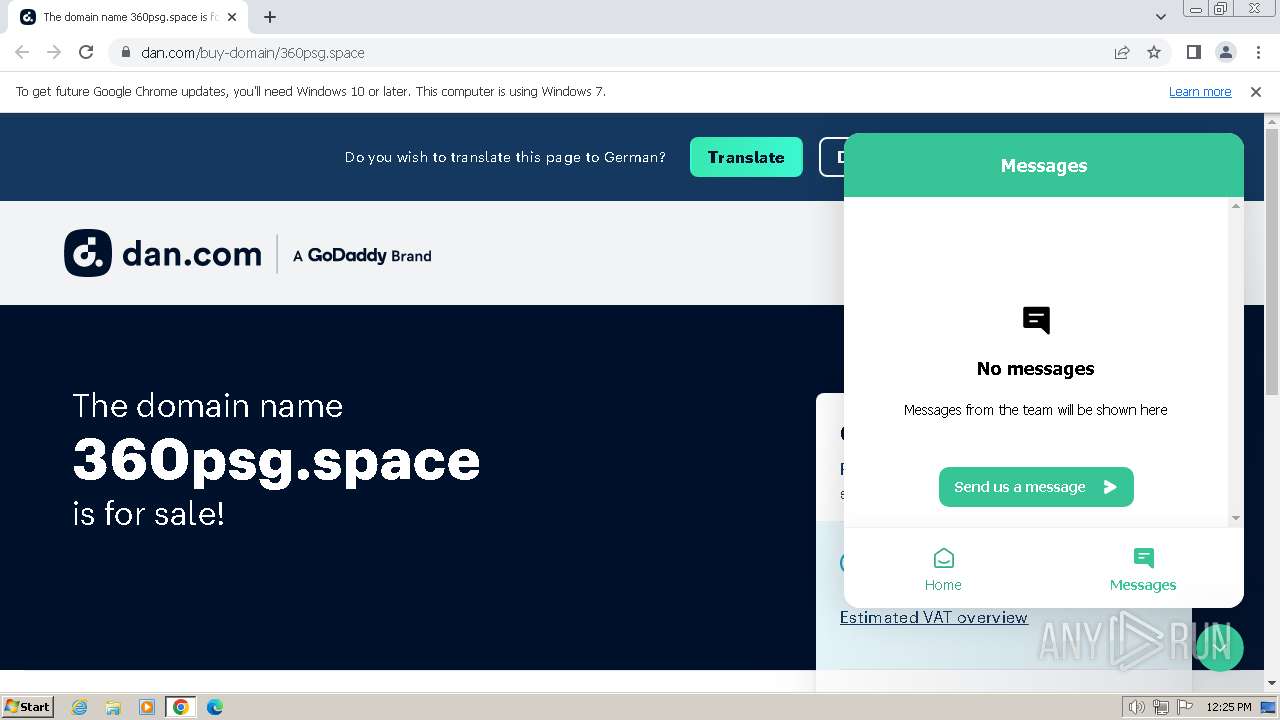Click Send us a message button
Viewport: 1280px width, 720px height.
pos(1036,487)
